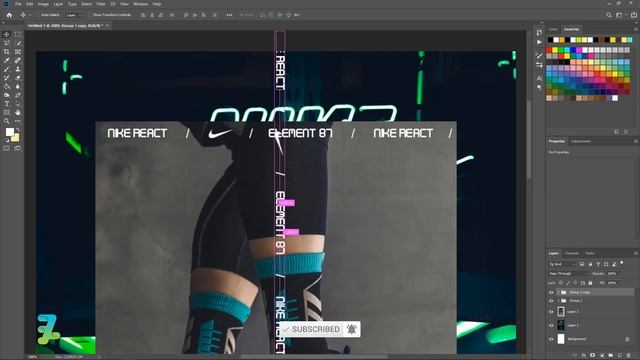Viewport: 640px width, 360px height.
Task: Toggle visibility eye of Group 1 layer
Action: 551,301
